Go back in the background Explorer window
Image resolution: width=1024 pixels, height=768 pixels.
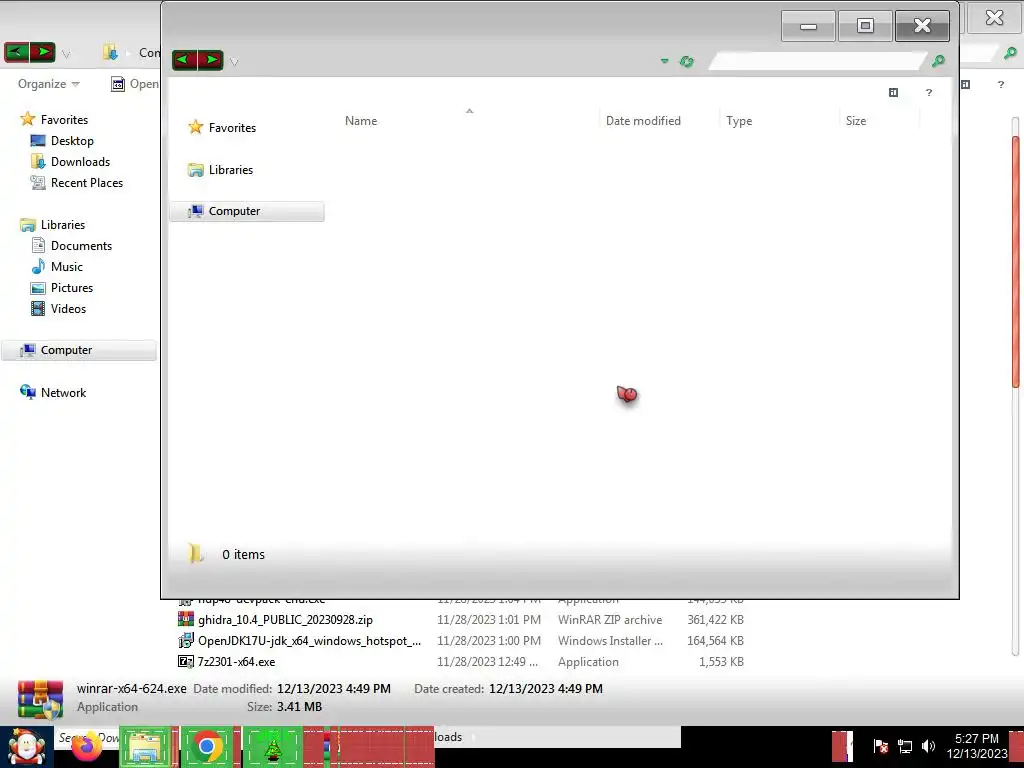(17, 52)
